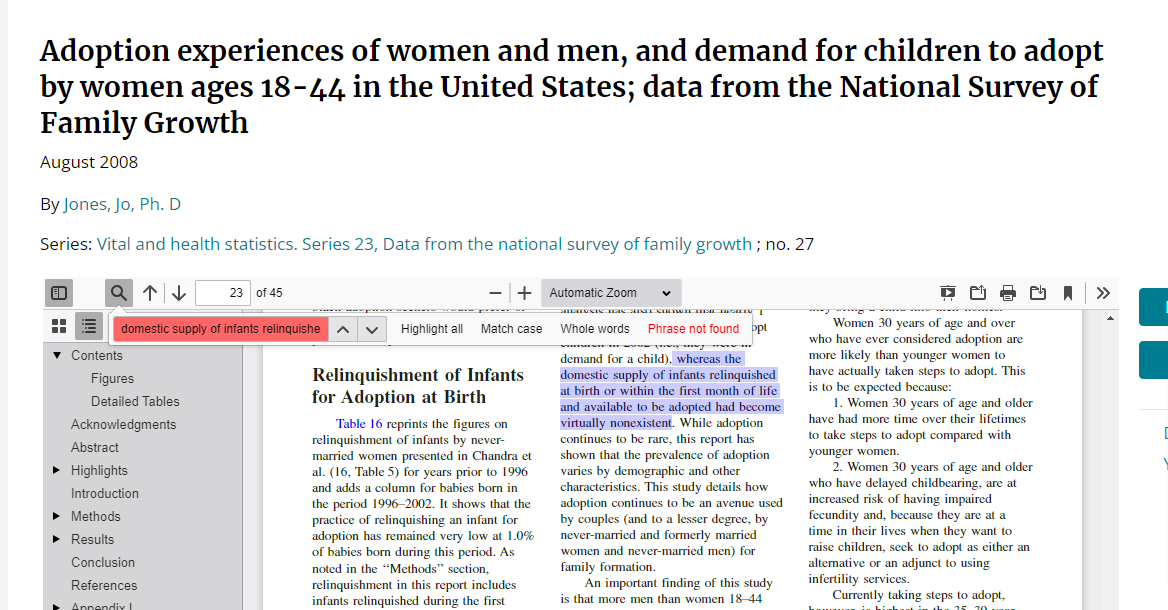The height and width of the screenshot is (610, 1168).
Task: Toggle Whole words search option
Action: 595,328
